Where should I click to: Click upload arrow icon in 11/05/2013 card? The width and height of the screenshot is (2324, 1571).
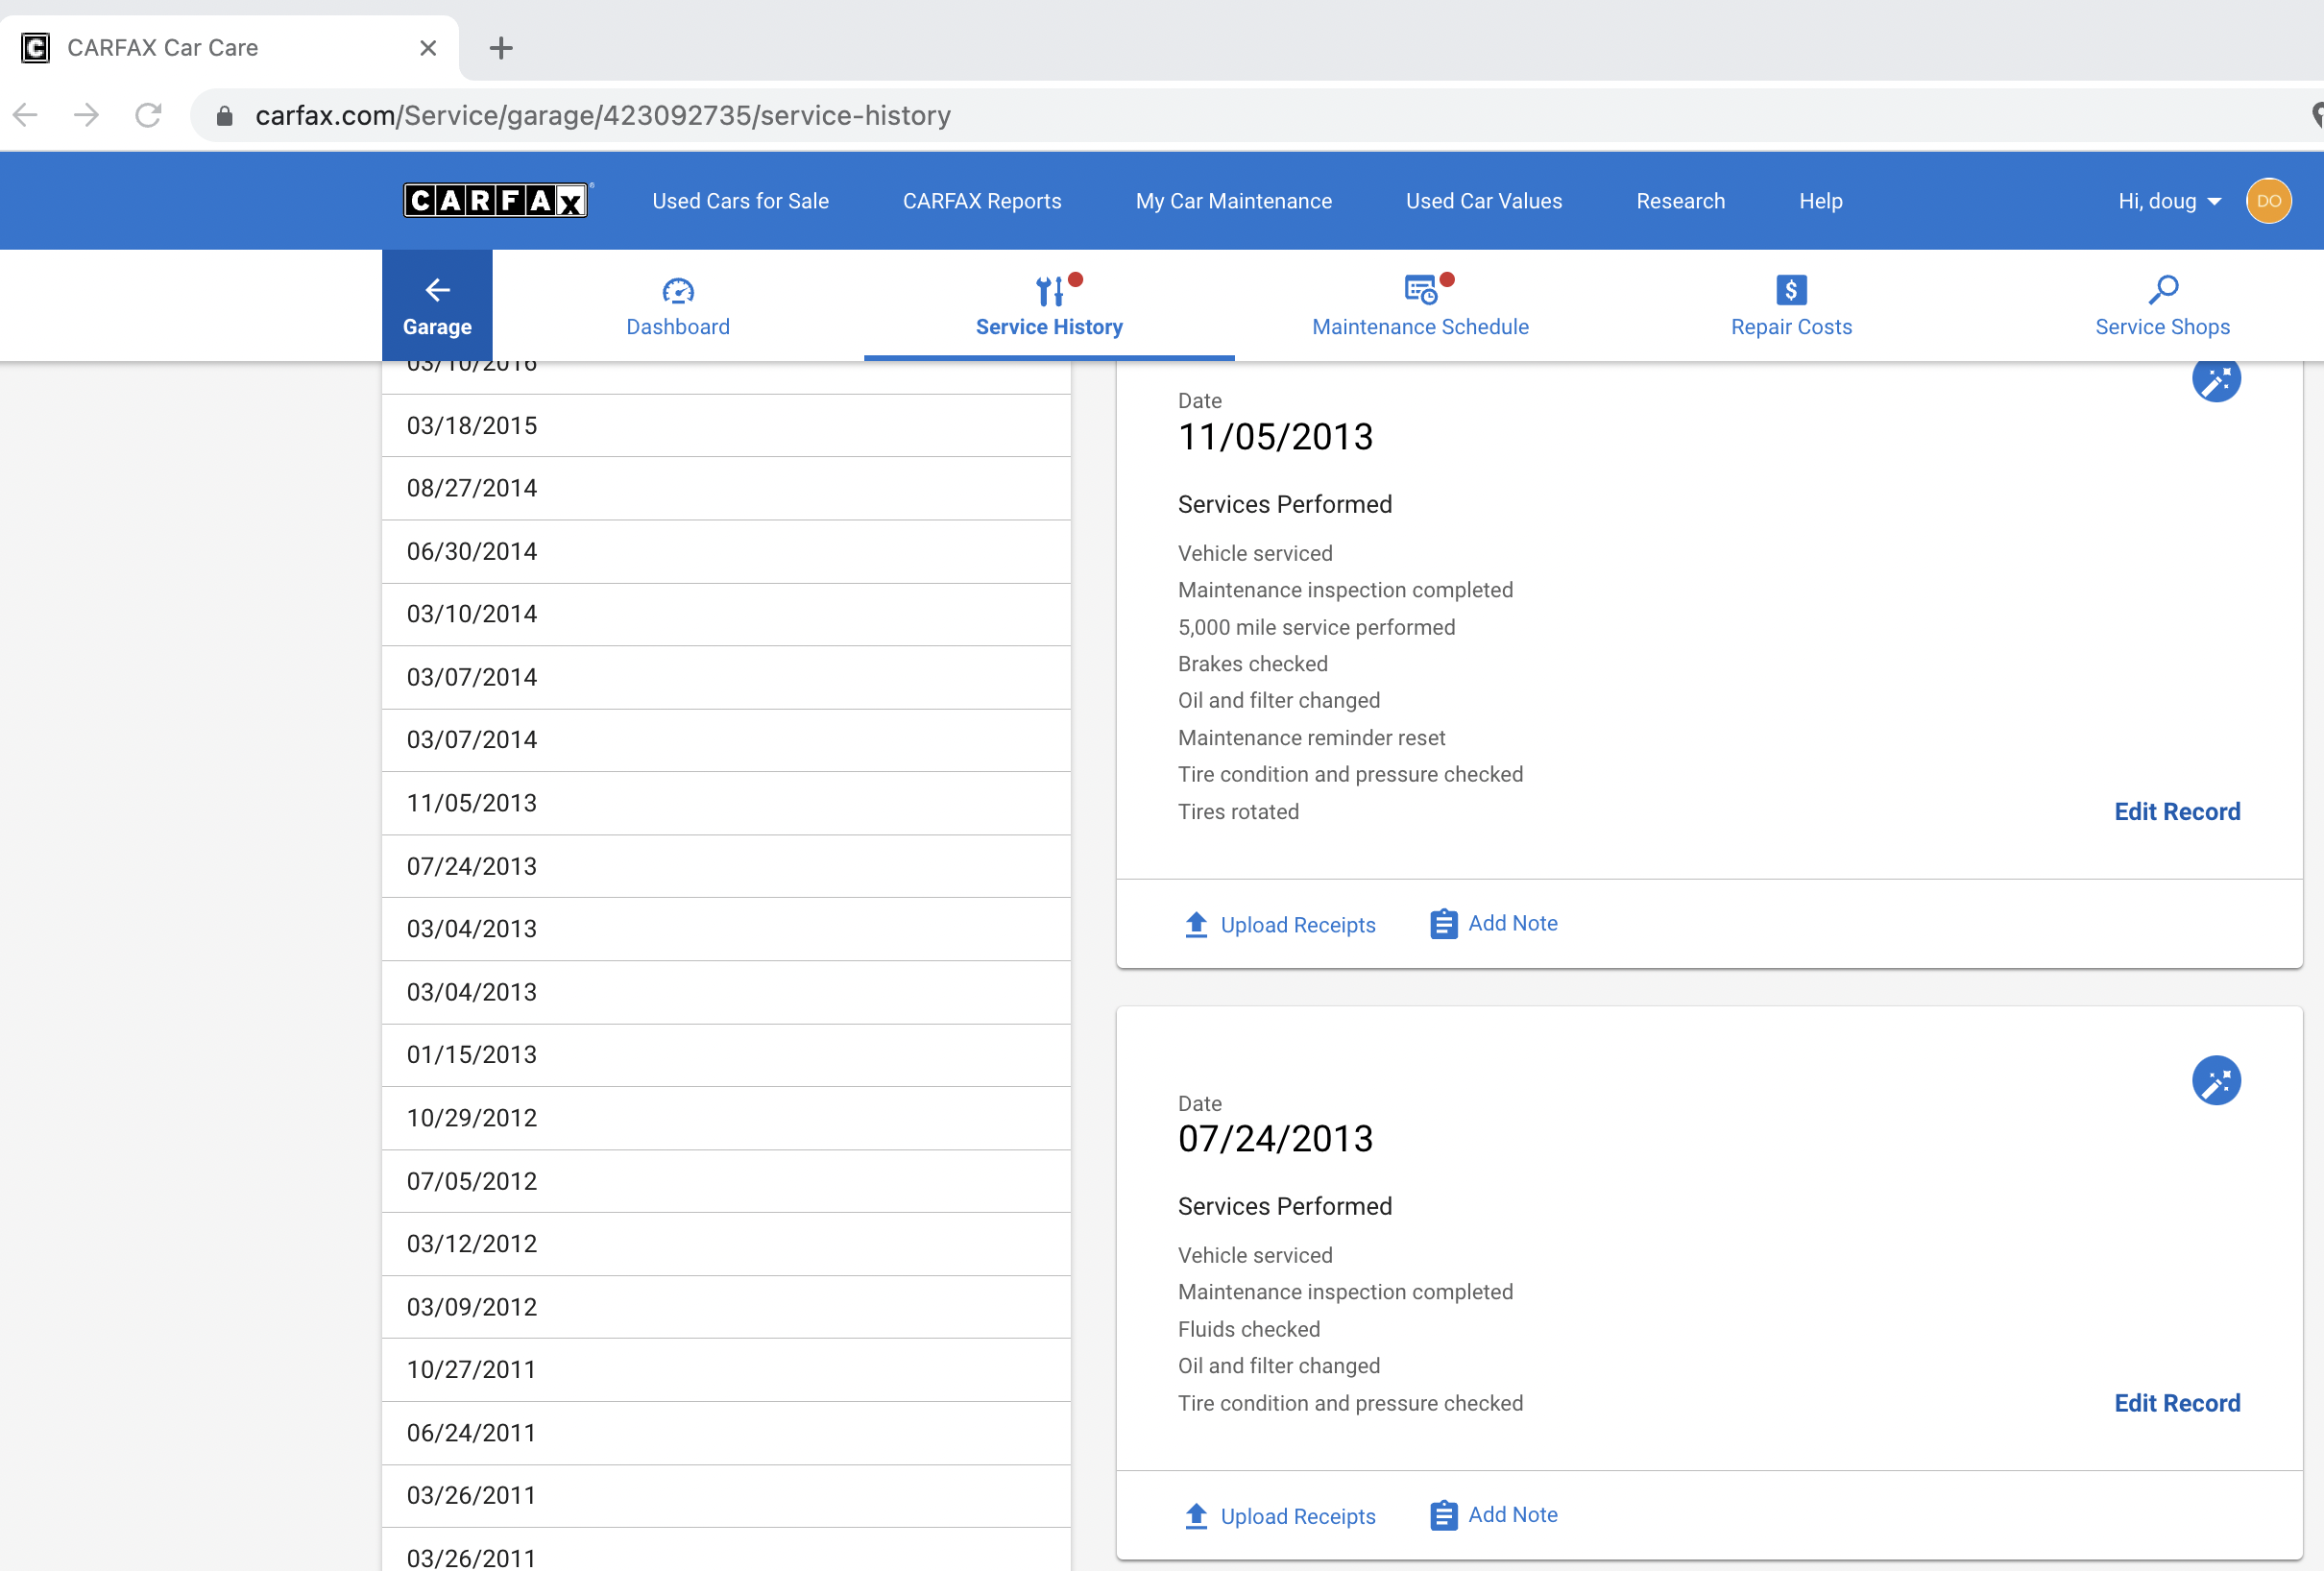pyautogui.click(x=1196, y=924)
